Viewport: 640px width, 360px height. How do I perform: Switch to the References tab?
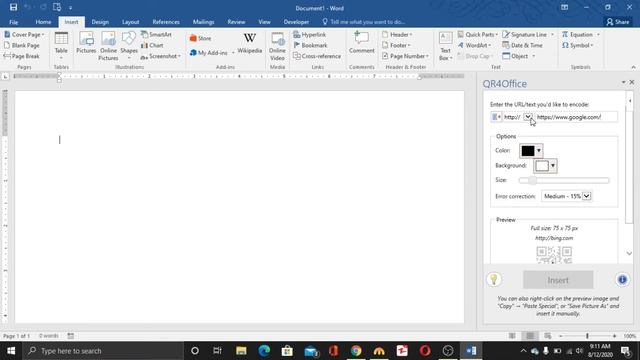pyautogui.click(x=166, y=22)
